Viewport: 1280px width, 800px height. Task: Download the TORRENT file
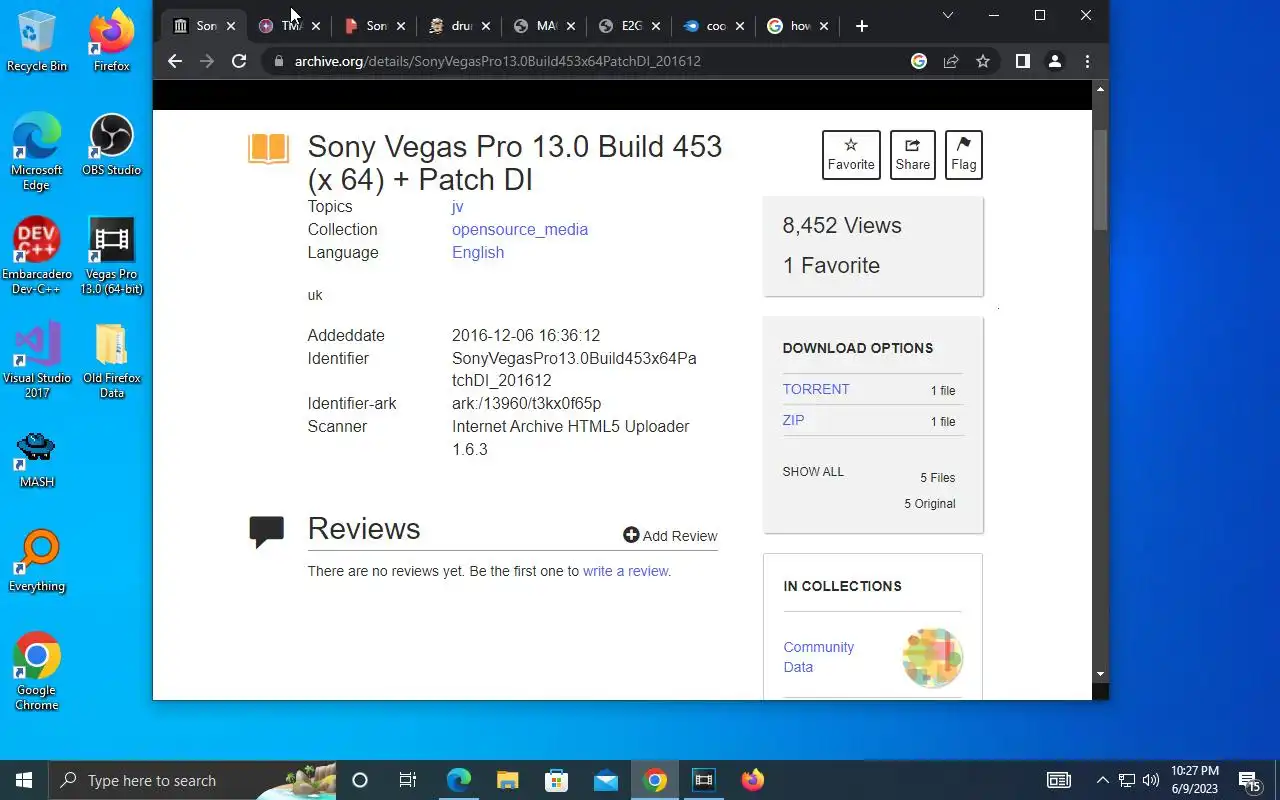click(816, 389)
